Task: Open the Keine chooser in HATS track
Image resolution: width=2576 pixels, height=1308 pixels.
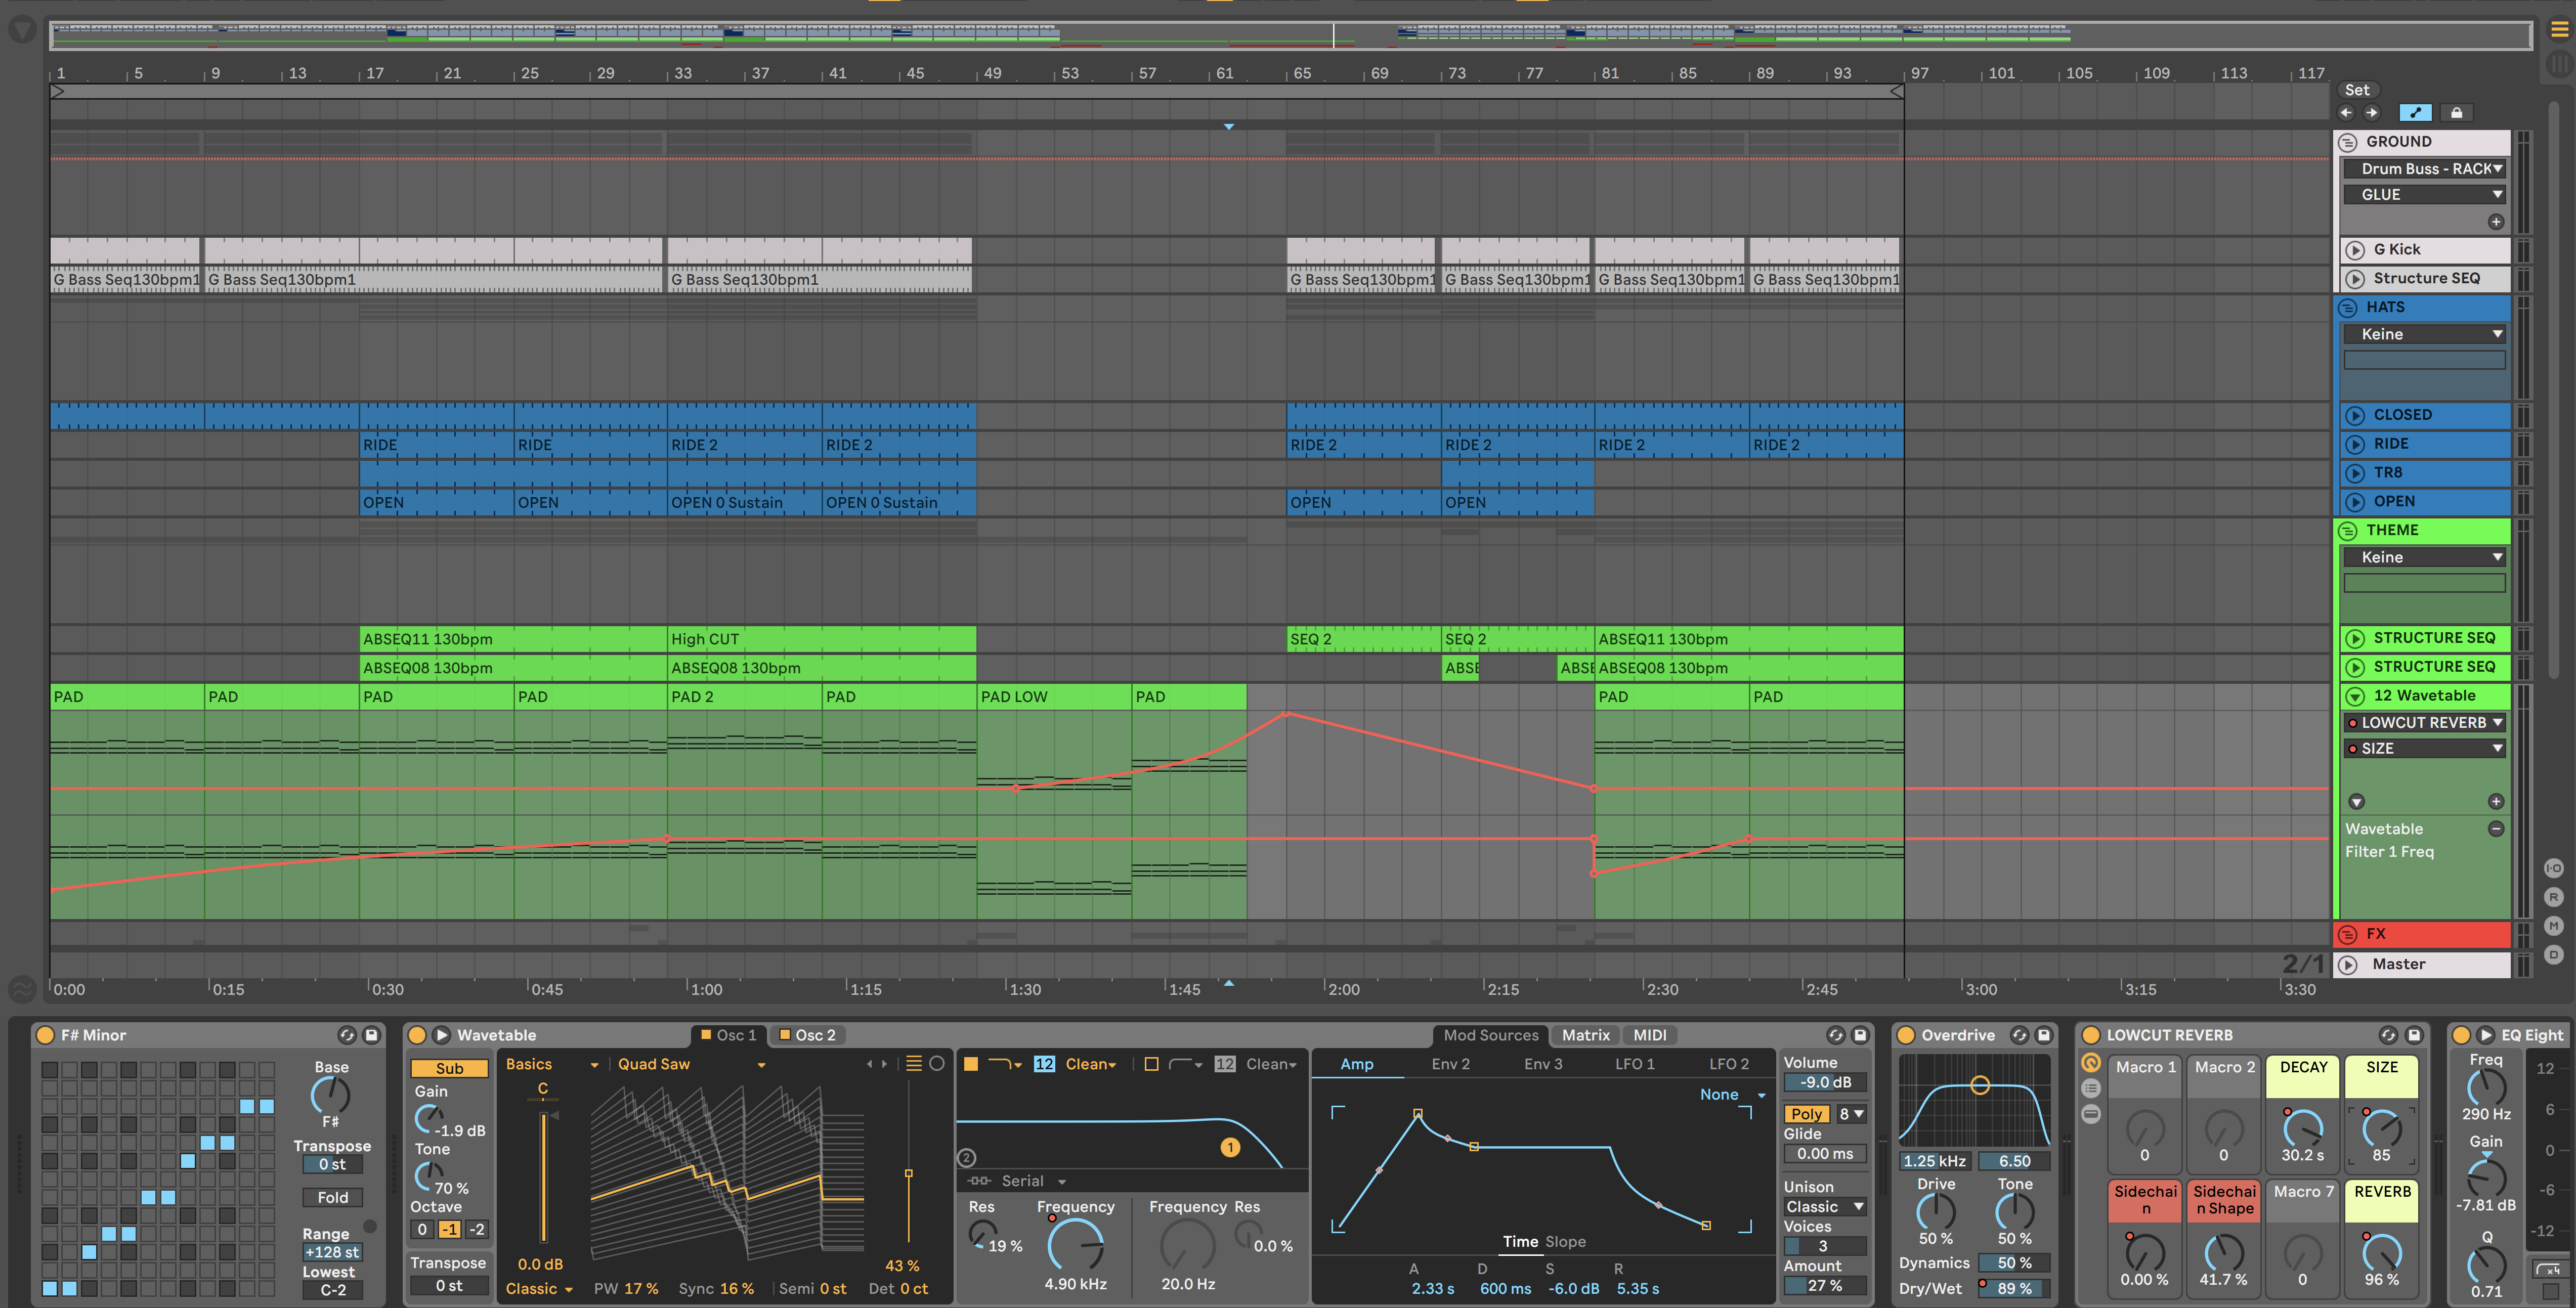Action: point(2424,334)
